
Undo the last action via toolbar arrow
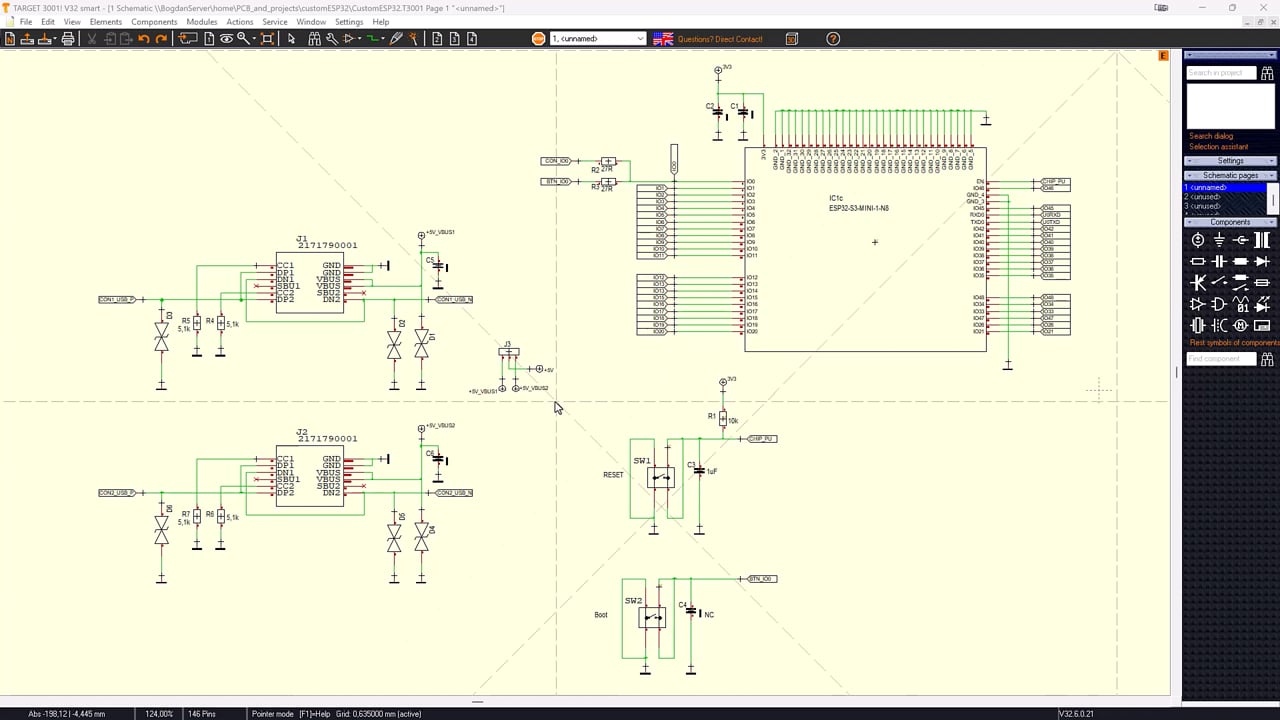pyautogui.click(x=144, y=39)
